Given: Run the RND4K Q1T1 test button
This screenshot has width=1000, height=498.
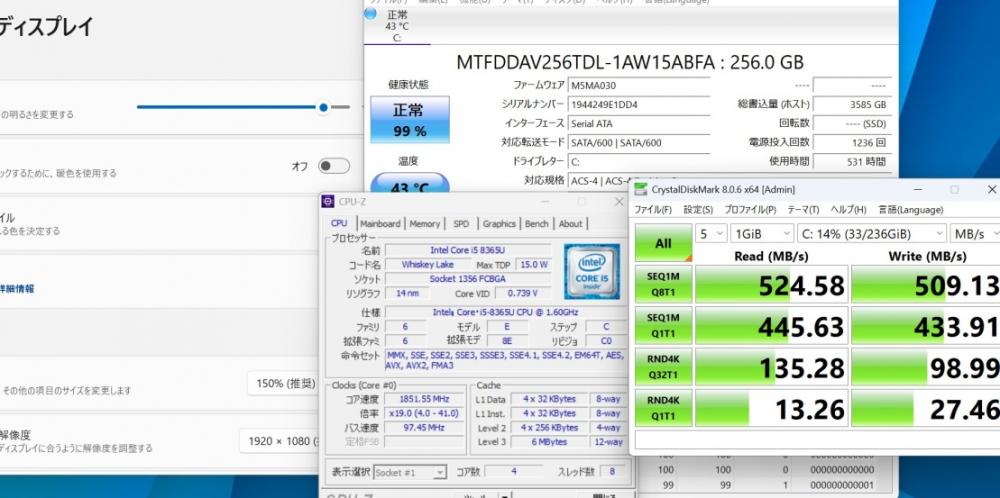Looking at the screenshot, I should point(663,408).
